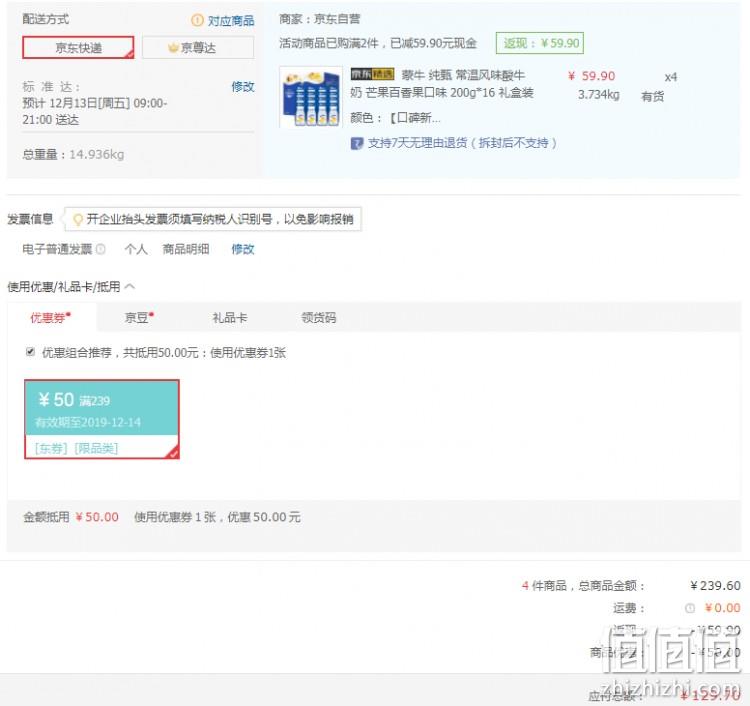Switch to the 优惠券 tab
Screen dimensions: 750x706
(x=51, y=317)
